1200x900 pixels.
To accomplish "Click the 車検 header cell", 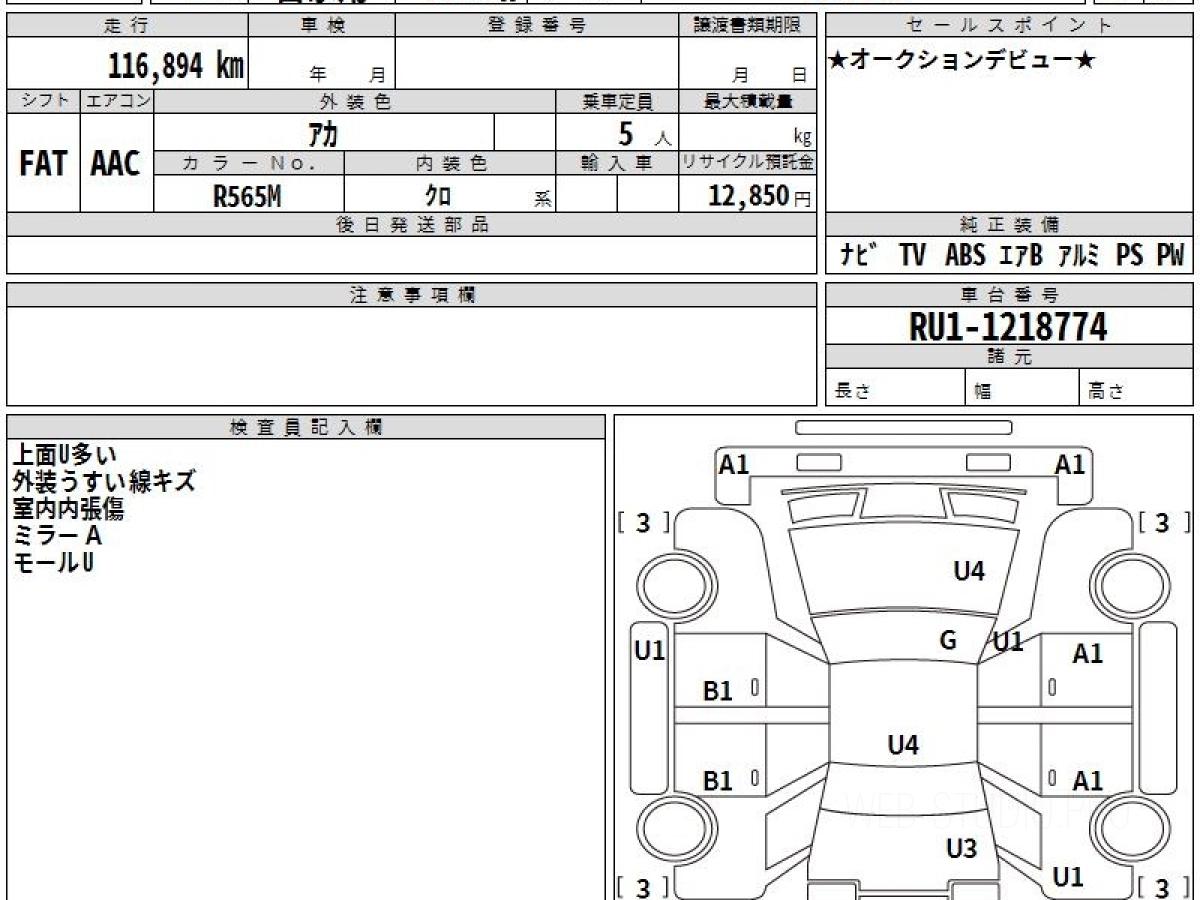I will pos(322,26).
